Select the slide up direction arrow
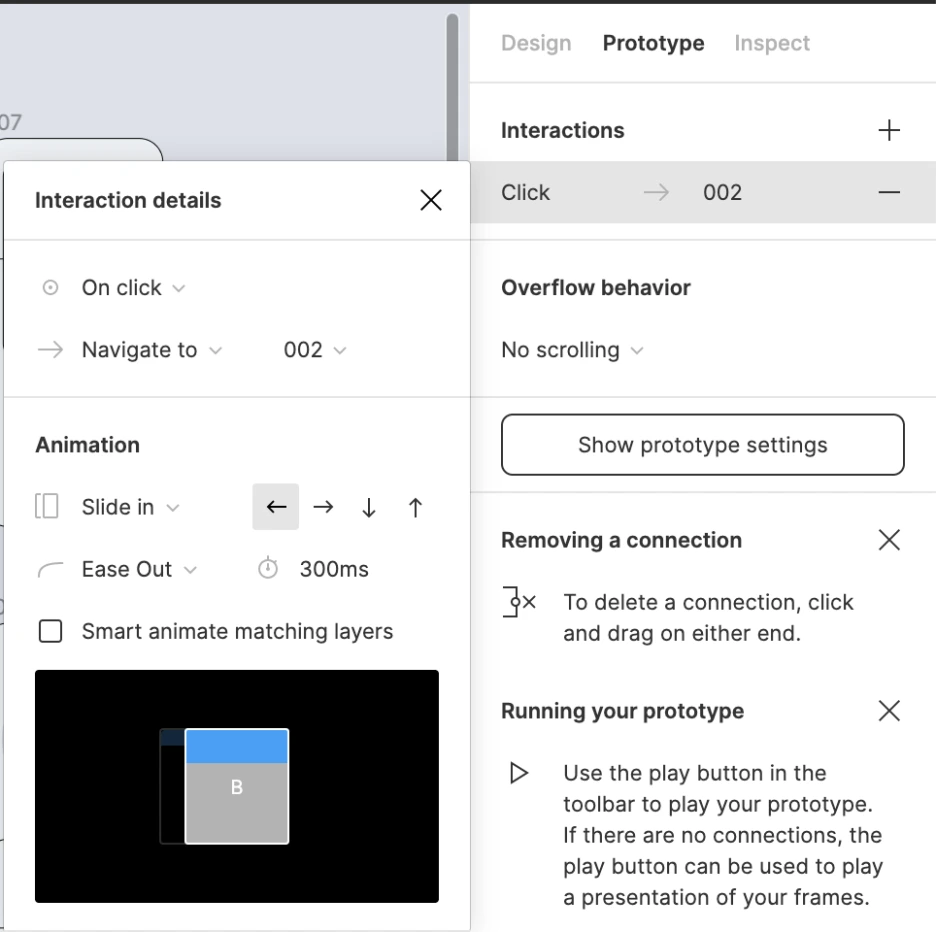The image size is (936, 932). point(415,507)
